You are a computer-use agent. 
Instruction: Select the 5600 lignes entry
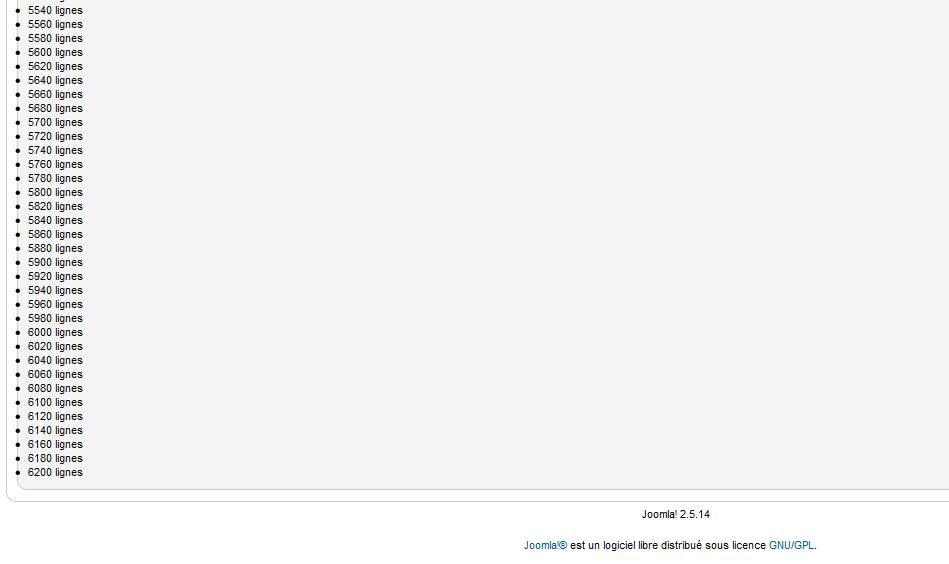55,52
